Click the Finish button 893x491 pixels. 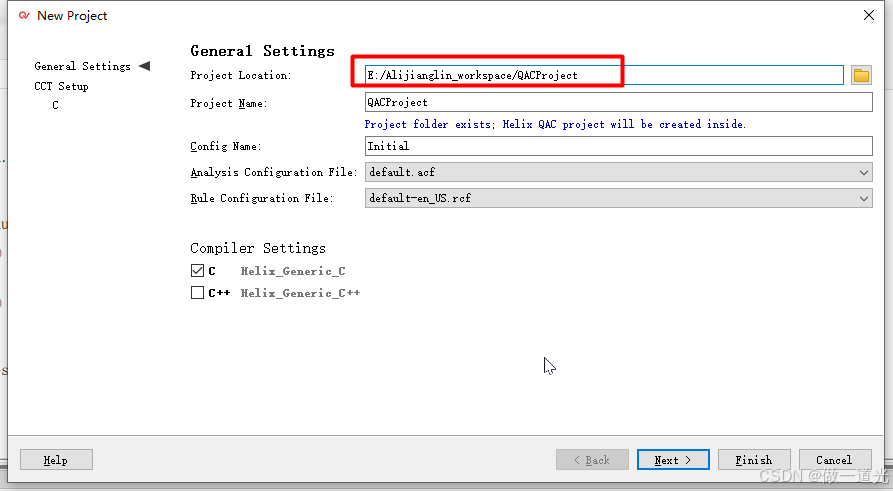(754, 460)
